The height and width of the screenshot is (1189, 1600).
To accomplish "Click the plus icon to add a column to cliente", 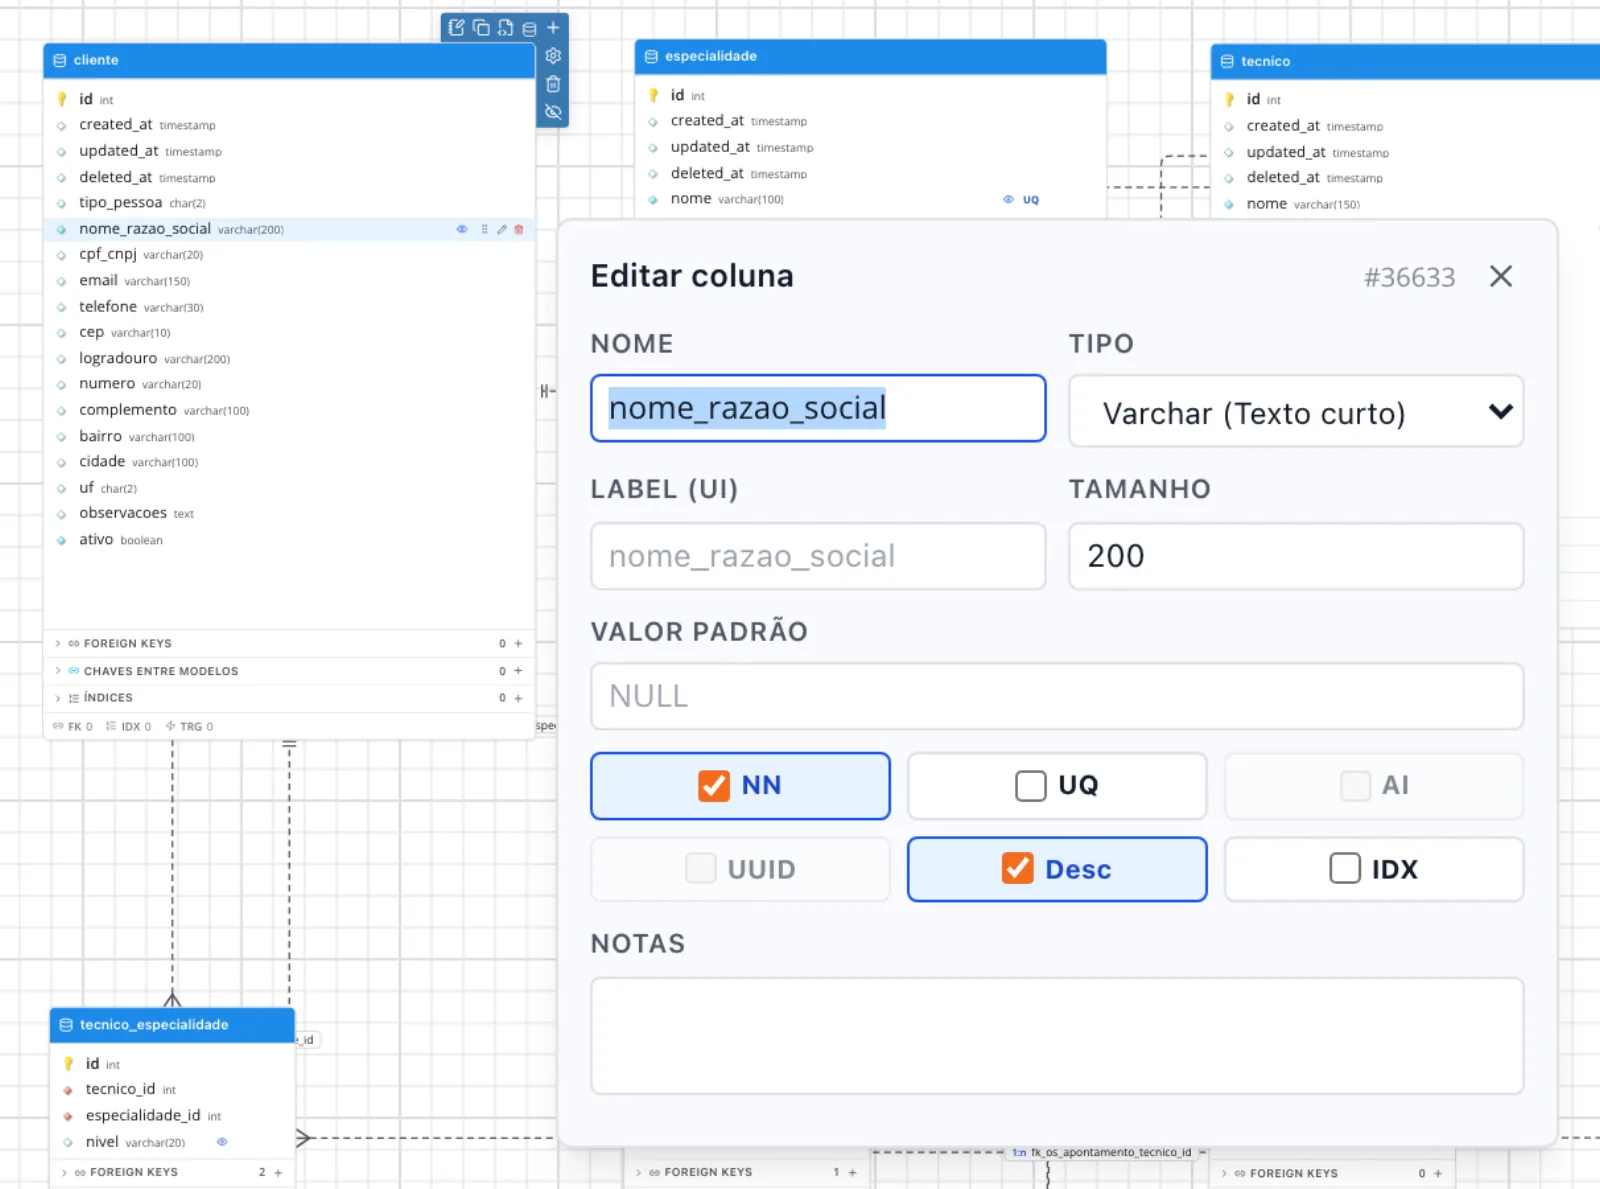I will (x=553, y=28).
